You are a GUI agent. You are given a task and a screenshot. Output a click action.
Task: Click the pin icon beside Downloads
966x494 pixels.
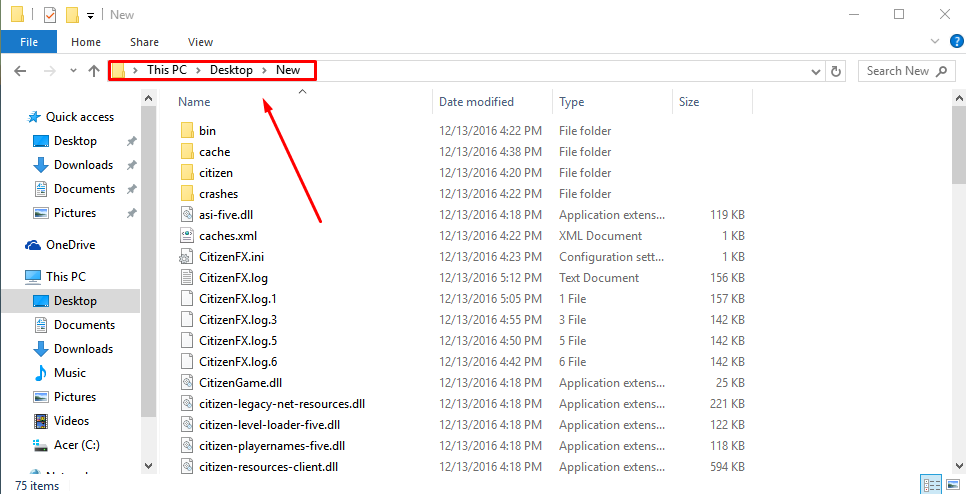131,165
